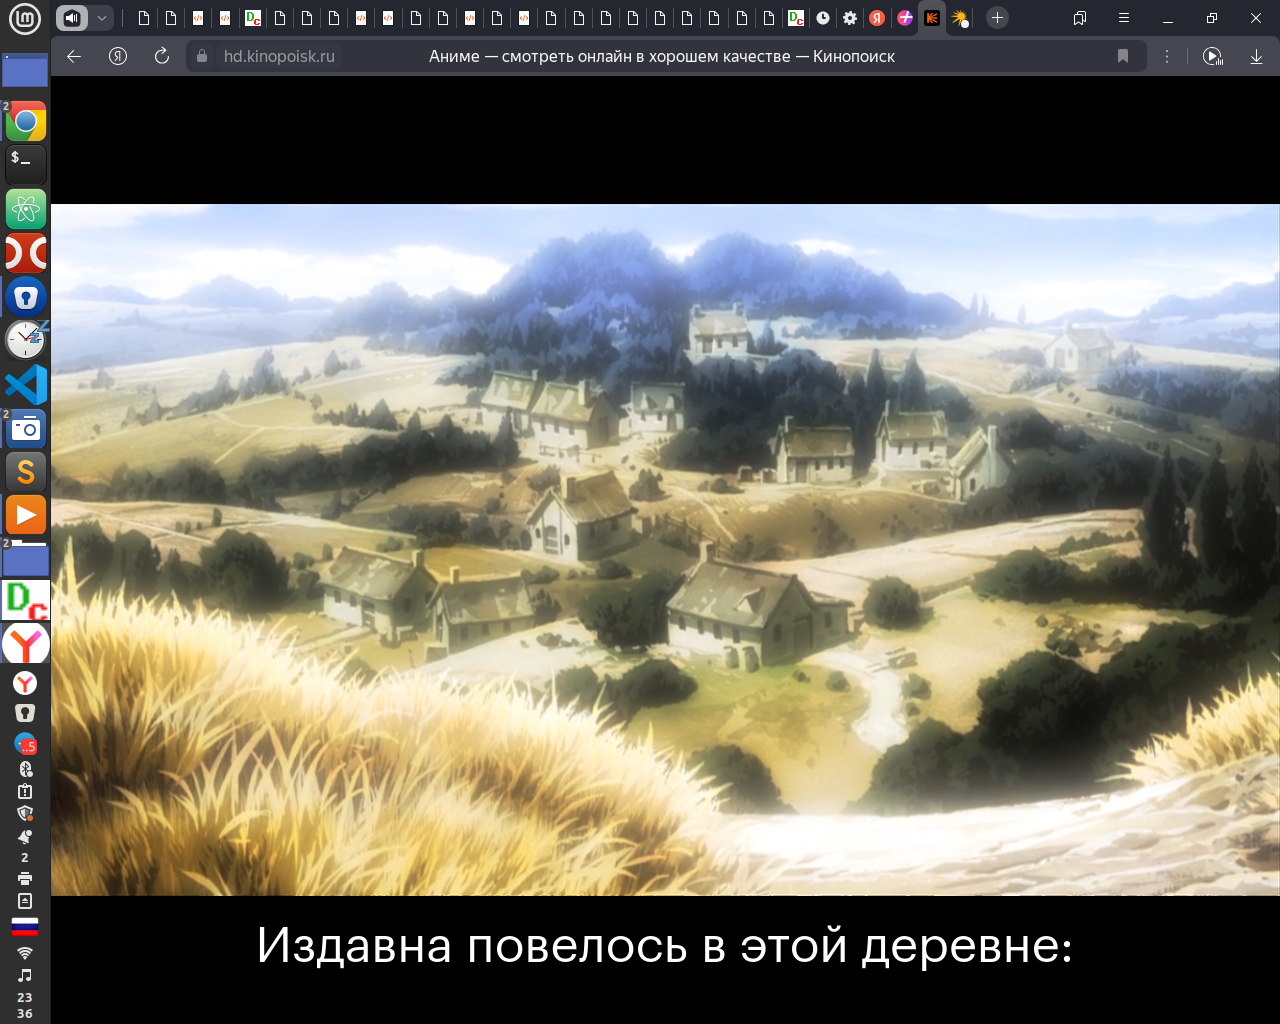Open the browser downloads panel
The width and height of the screenshot is (1280, 1024).
[x=1256, y=56]
